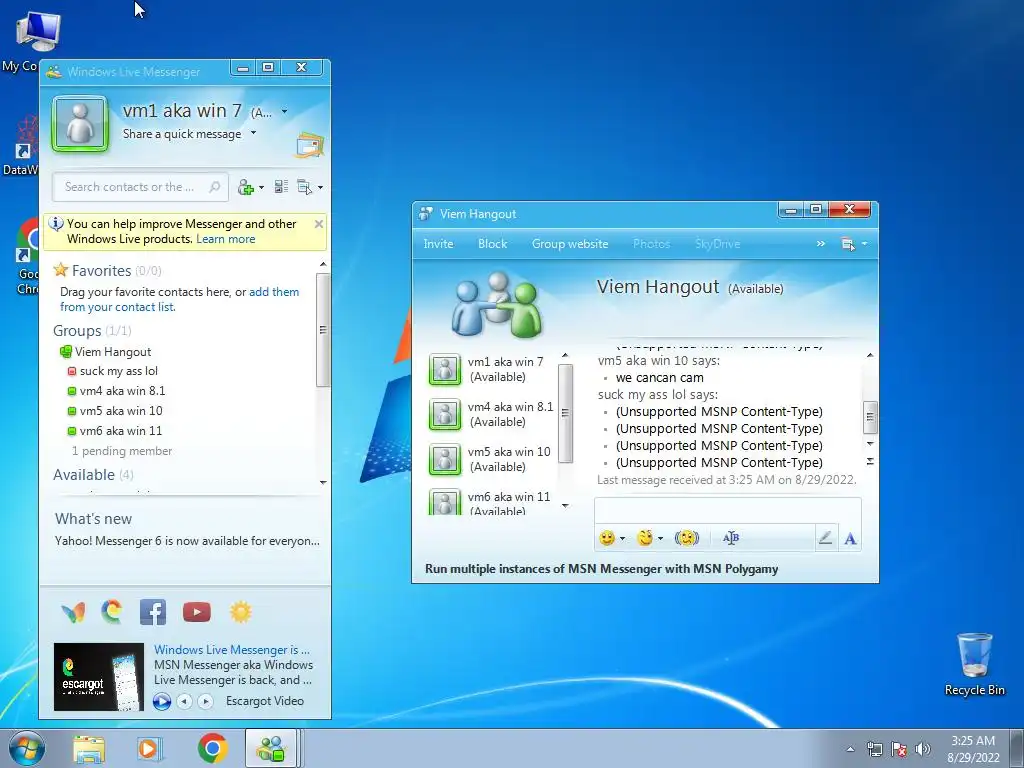Viewport: 1024px width, 768px height.
Task: Send a nudge with the nudge icon
Action: (x=687, y=537)
